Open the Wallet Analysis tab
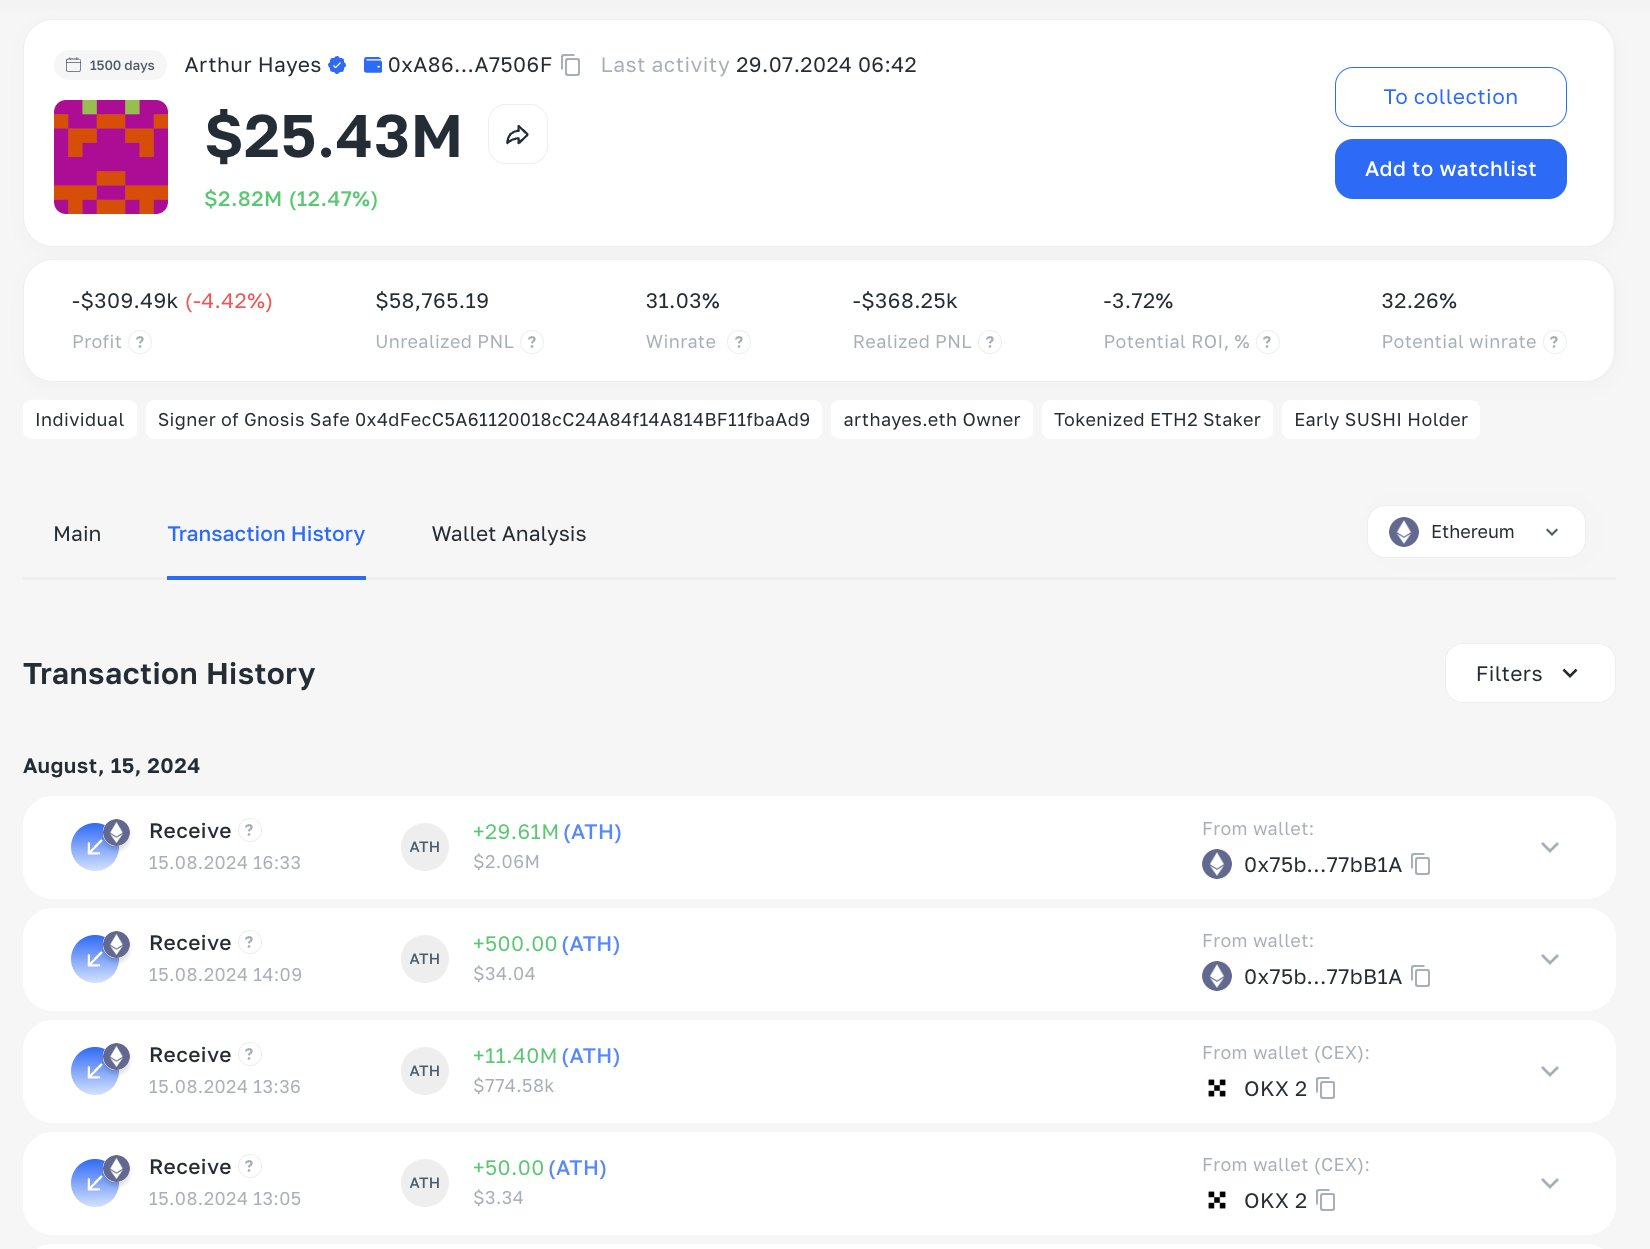The image size is (1650, 1249). click(x=509, y=534)
